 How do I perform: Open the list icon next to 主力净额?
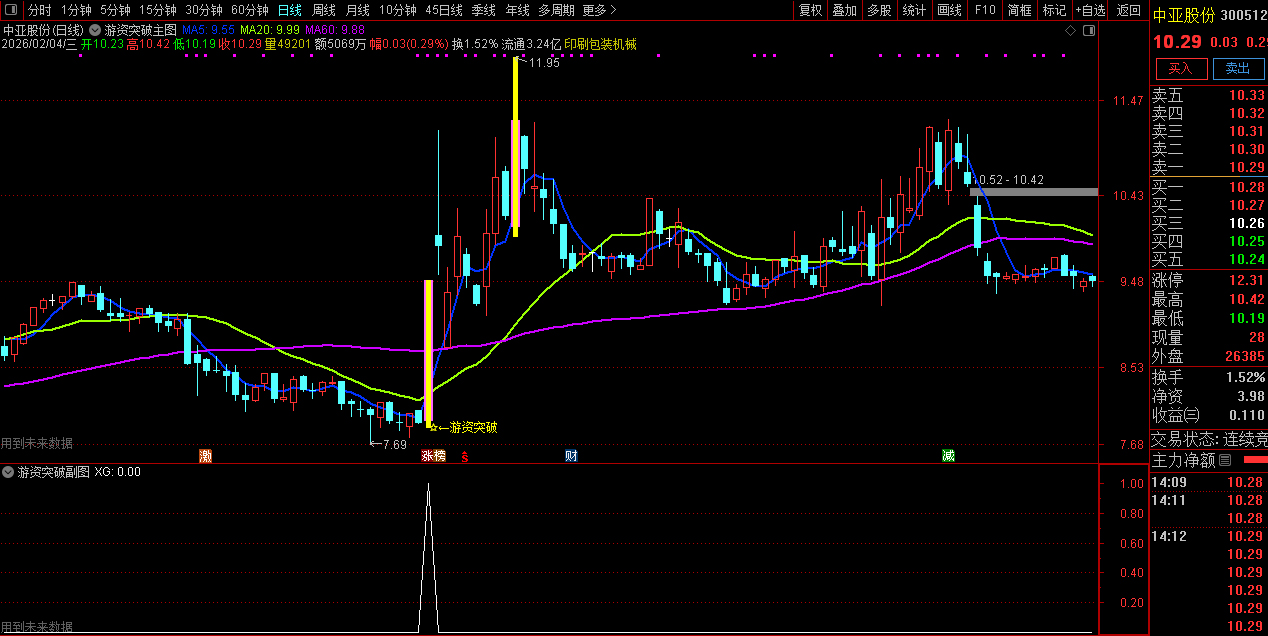click(1225, 460)
